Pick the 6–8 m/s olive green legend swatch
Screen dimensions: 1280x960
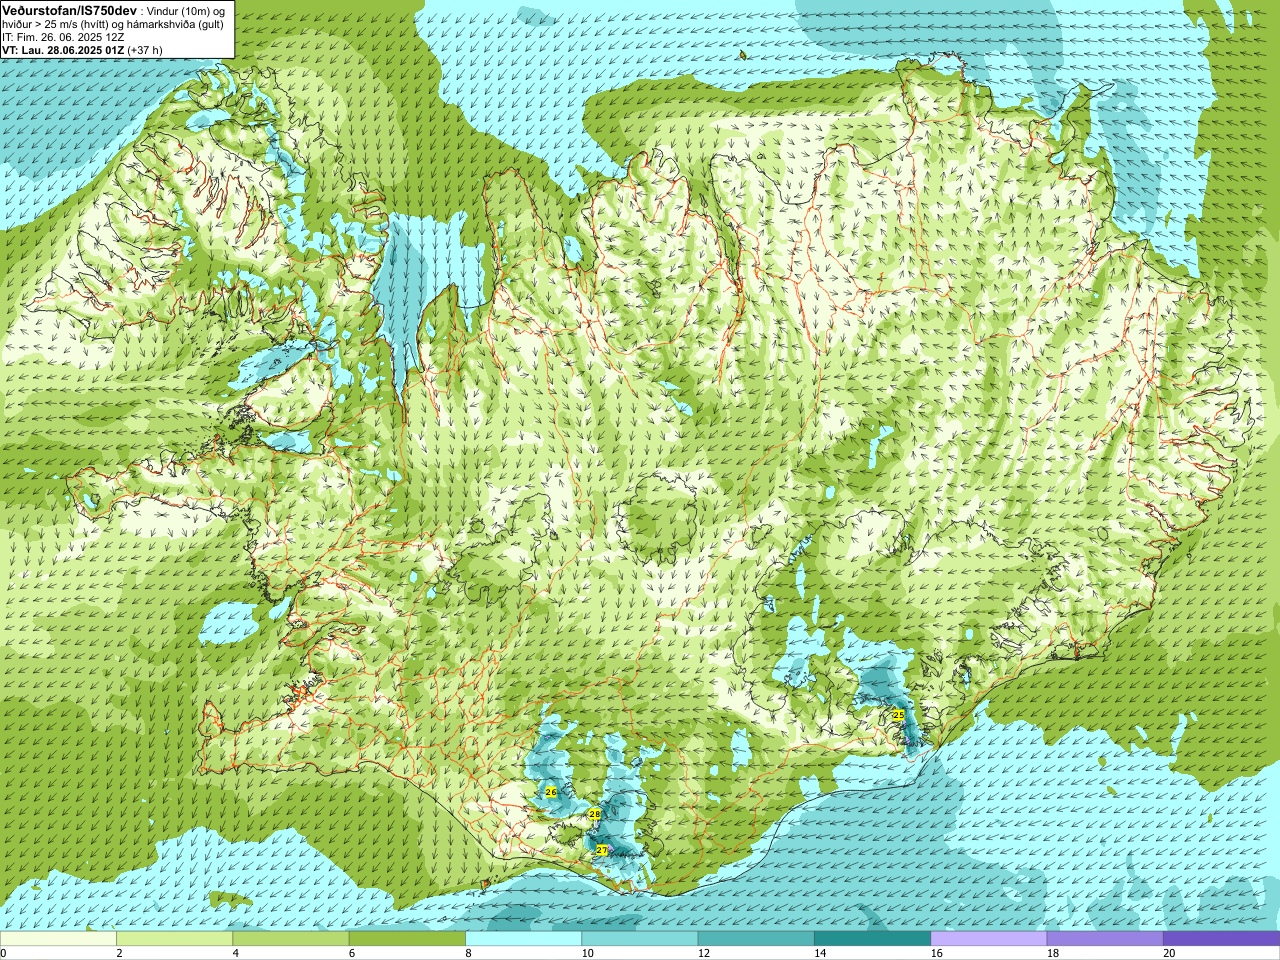pos(407,939)
